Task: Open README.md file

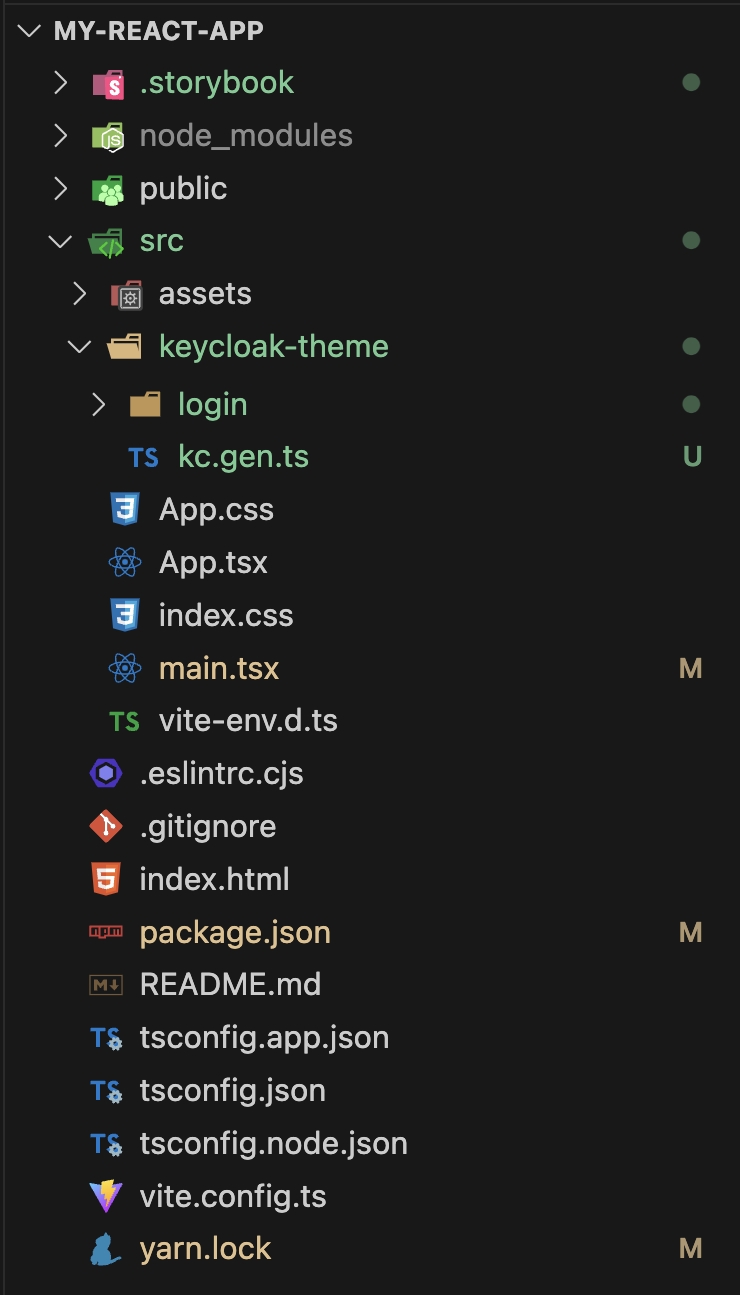Action: [x=230, y=986]
